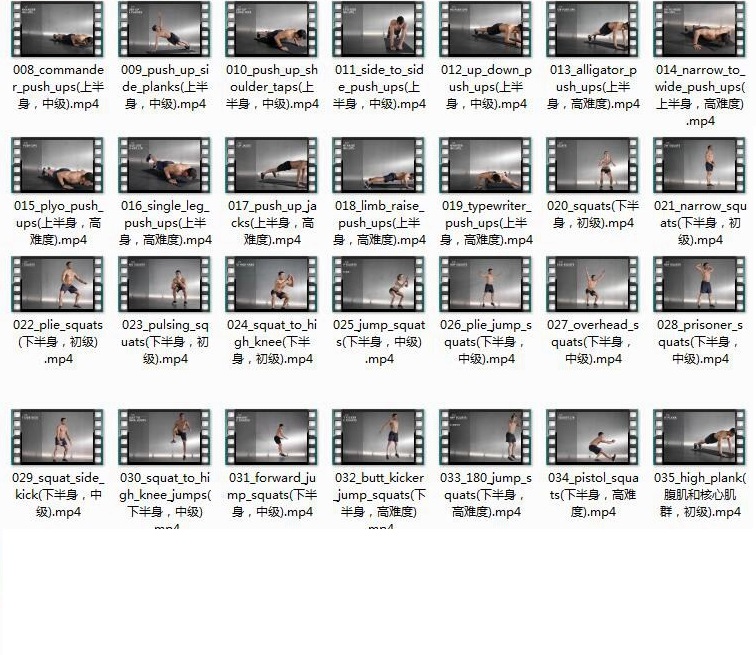Click the 027_overhead_squats video icon
756x655 pixels.
tap(593, 283)
